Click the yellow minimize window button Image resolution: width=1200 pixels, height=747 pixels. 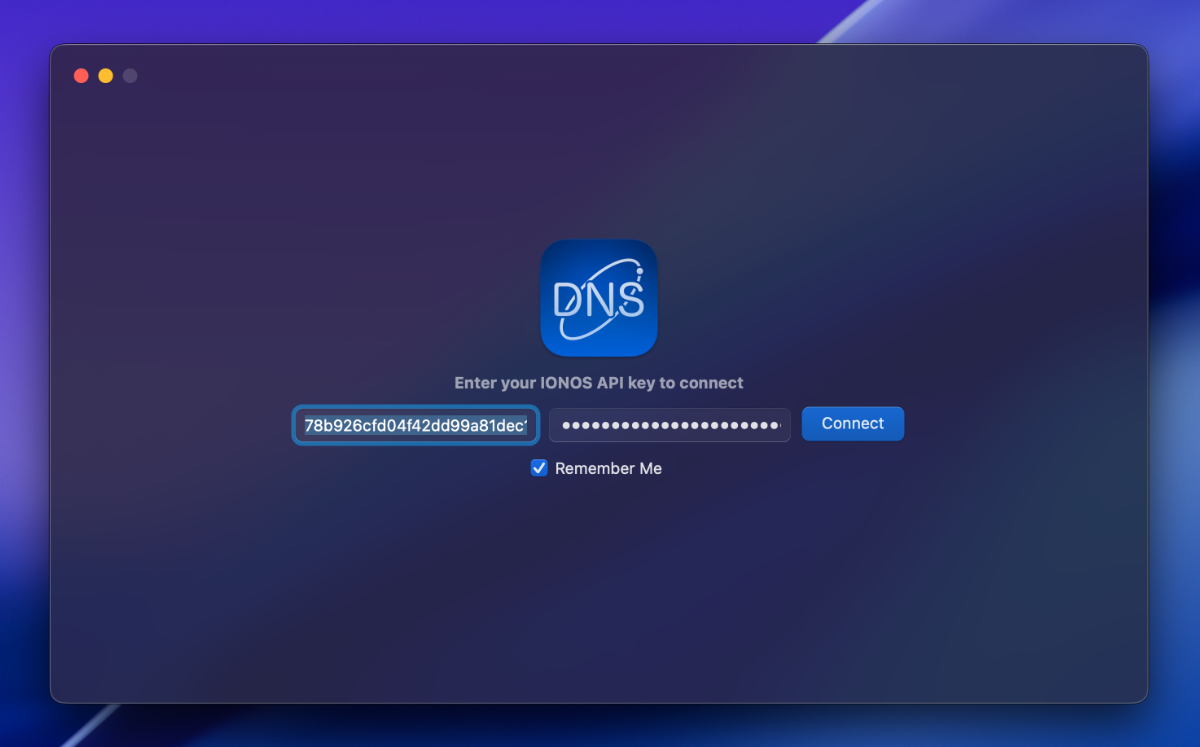(x=105, y=75)
